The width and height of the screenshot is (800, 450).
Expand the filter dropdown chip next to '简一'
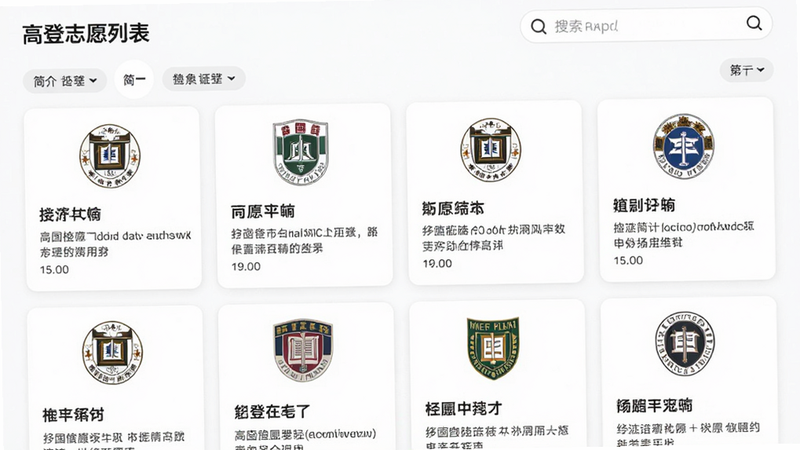pos(204,79)
